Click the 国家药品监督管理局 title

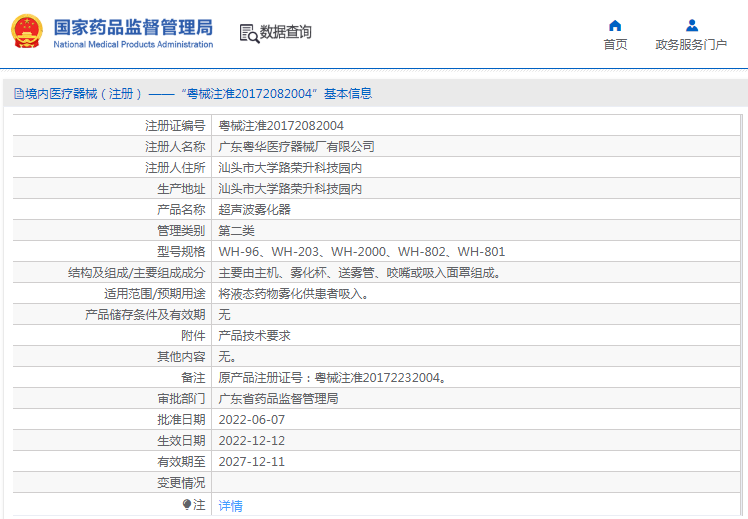click(x=133, y=28)
